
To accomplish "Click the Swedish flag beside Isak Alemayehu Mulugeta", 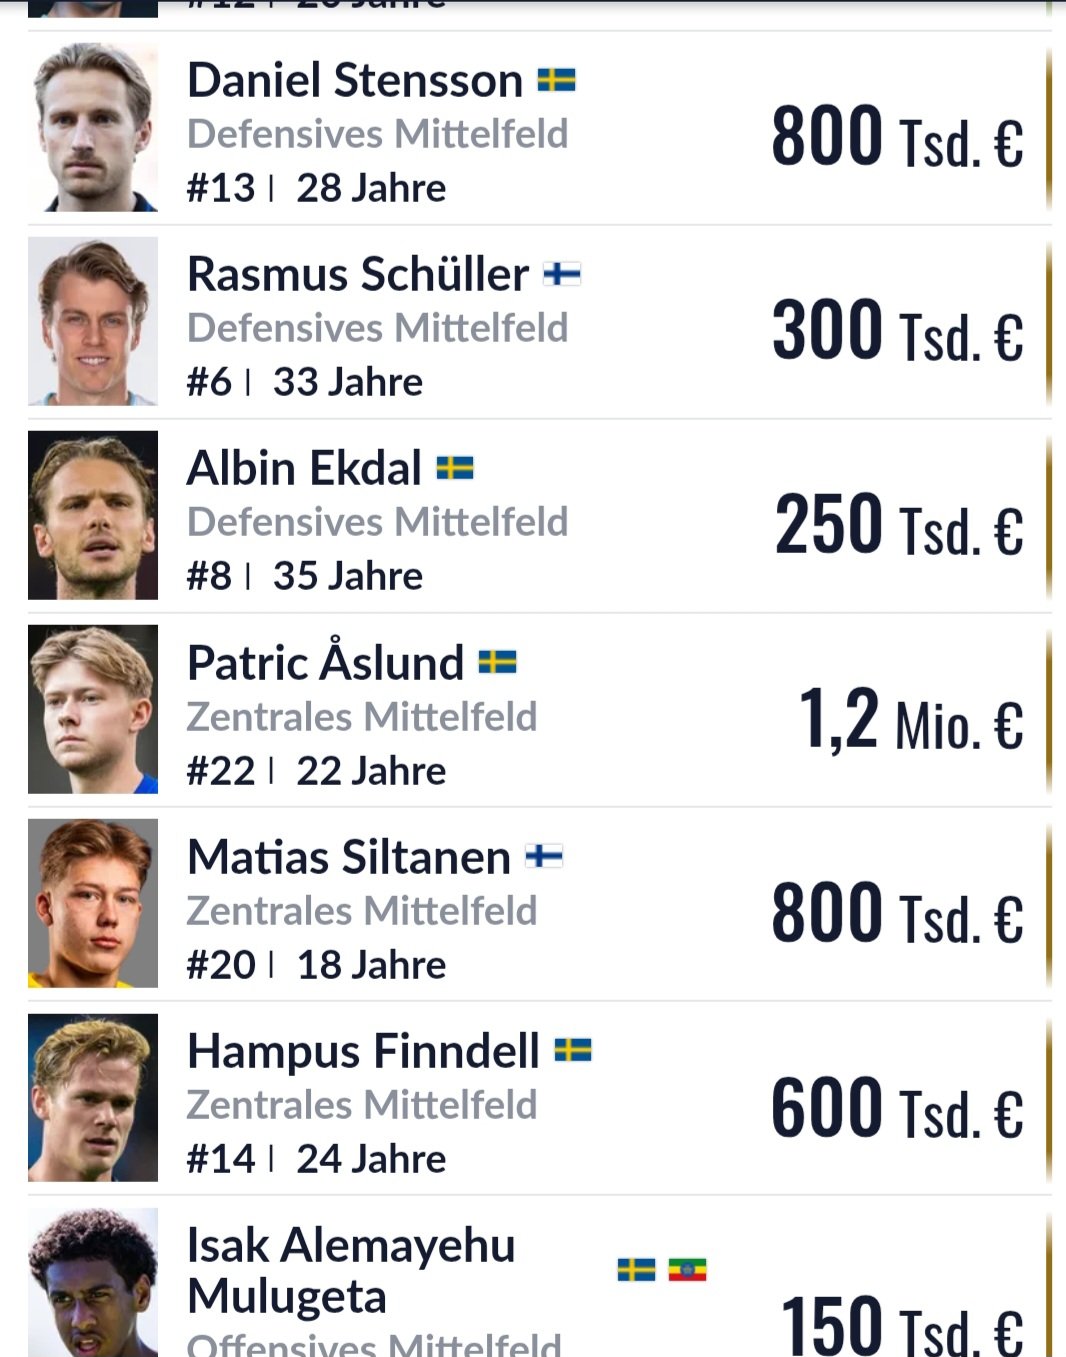I will pyautogui.click(x=636, y=1270).
